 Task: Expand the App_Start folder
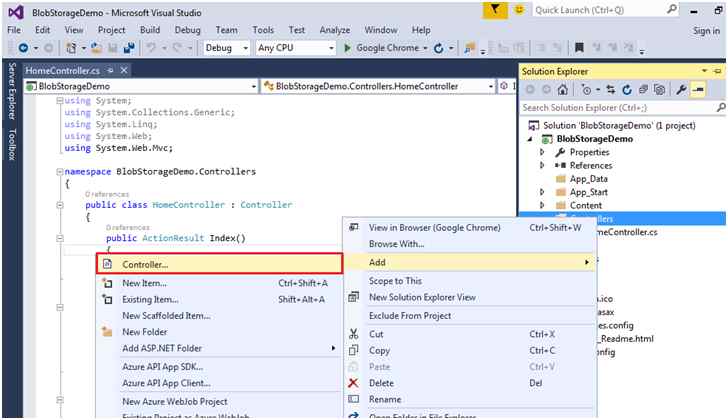pos(542,192)
